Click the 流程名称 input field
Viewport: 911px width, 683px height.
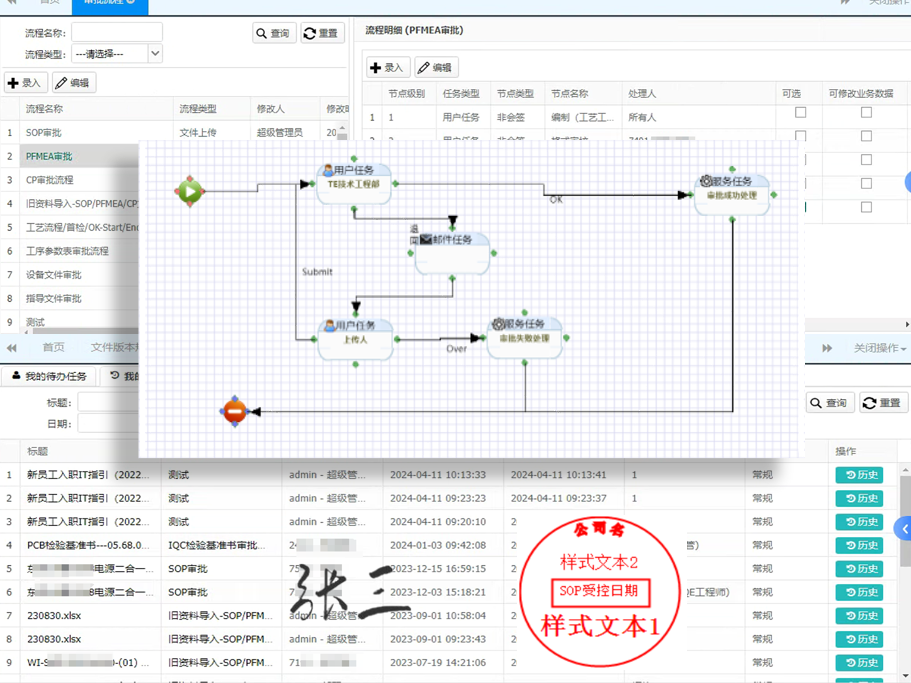pos(117,33)
